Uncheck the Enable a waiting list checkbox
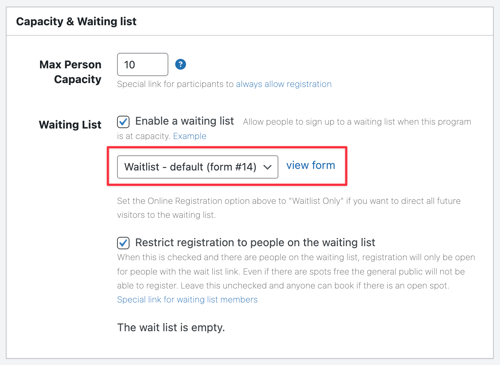The width and height of the screenshot is (500, 365). coord(123,121)
